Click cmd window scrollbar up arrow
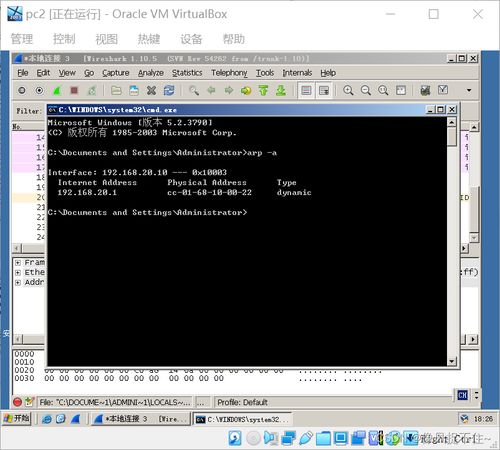The width and height of the screenshot is (500, 450). pyautogui.click(x=452, y=122)
